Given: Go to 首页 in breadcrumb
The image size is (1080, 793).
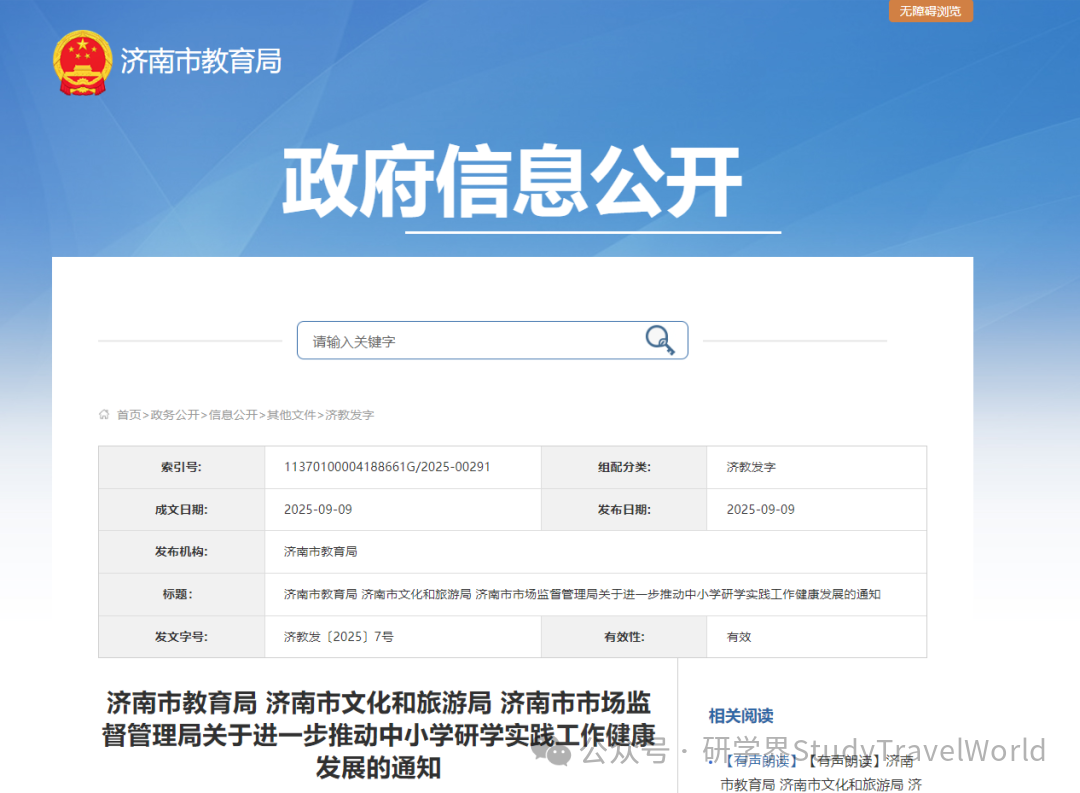Looking at the screenshot, I should click(x=129, y=414).
